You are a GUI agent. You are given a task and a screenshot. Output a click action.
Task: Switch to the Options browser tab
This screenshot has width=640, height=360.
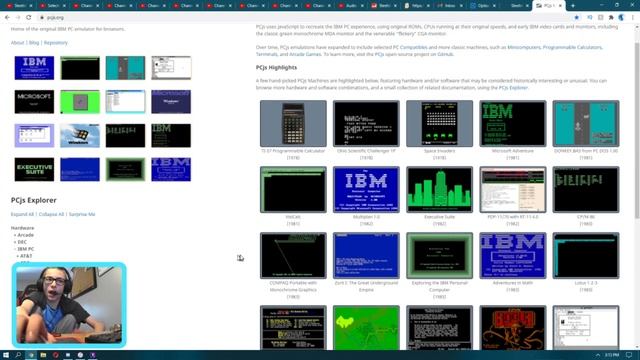click(483, 6)
